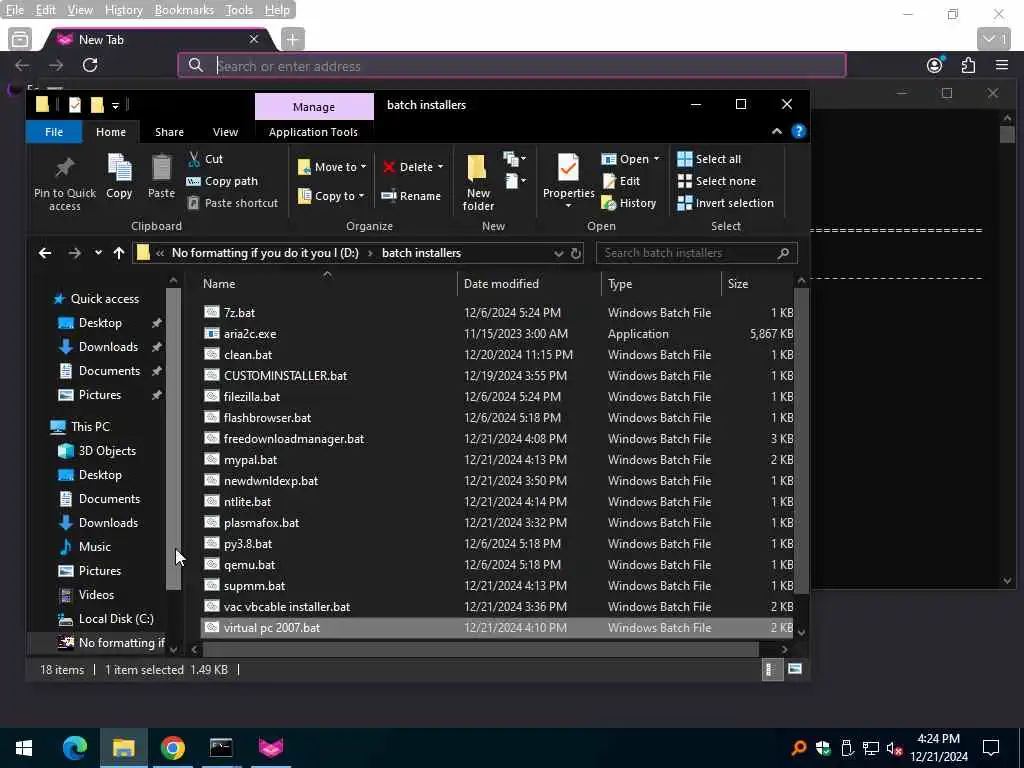Click Paste shortcut in ribbon
This screenshot has height=768, width=1024.
(233, 203)
